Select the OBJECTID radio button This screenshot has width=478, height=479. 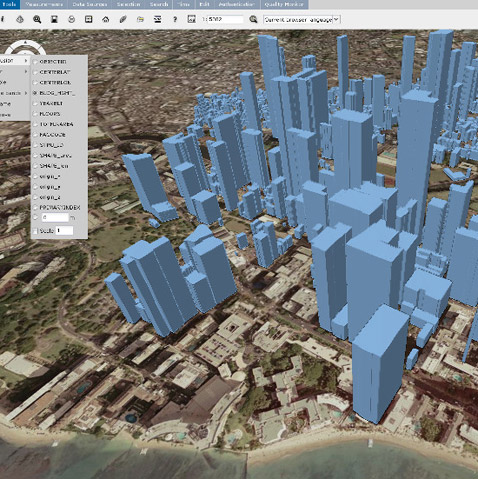[x=35, y=62]
